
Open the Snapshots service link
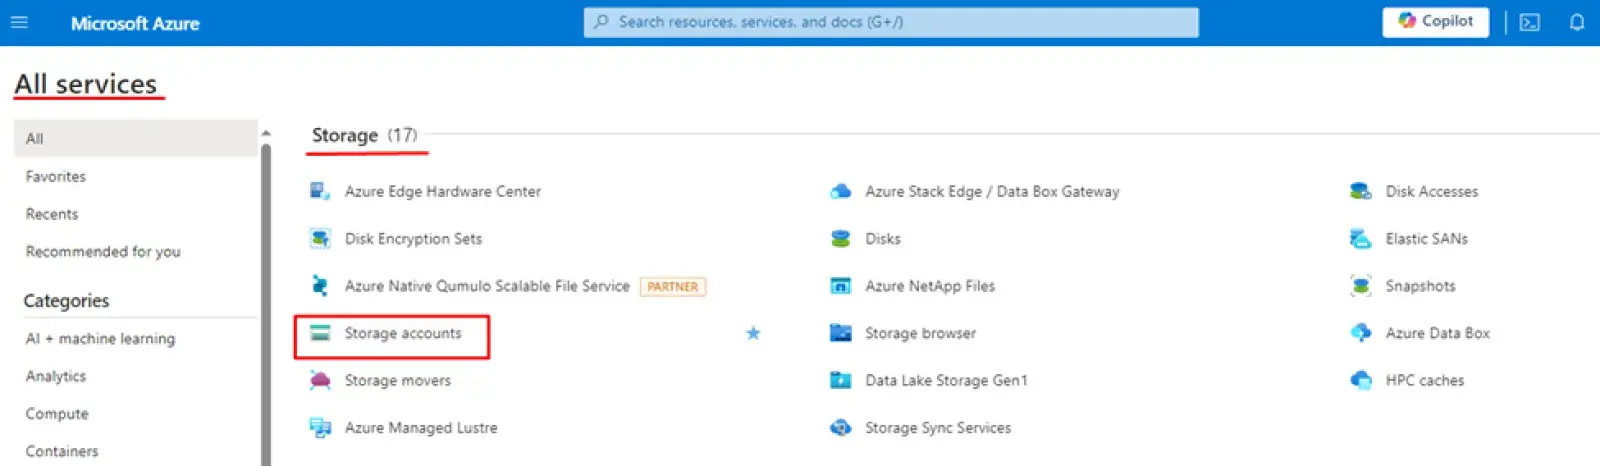1421,286
